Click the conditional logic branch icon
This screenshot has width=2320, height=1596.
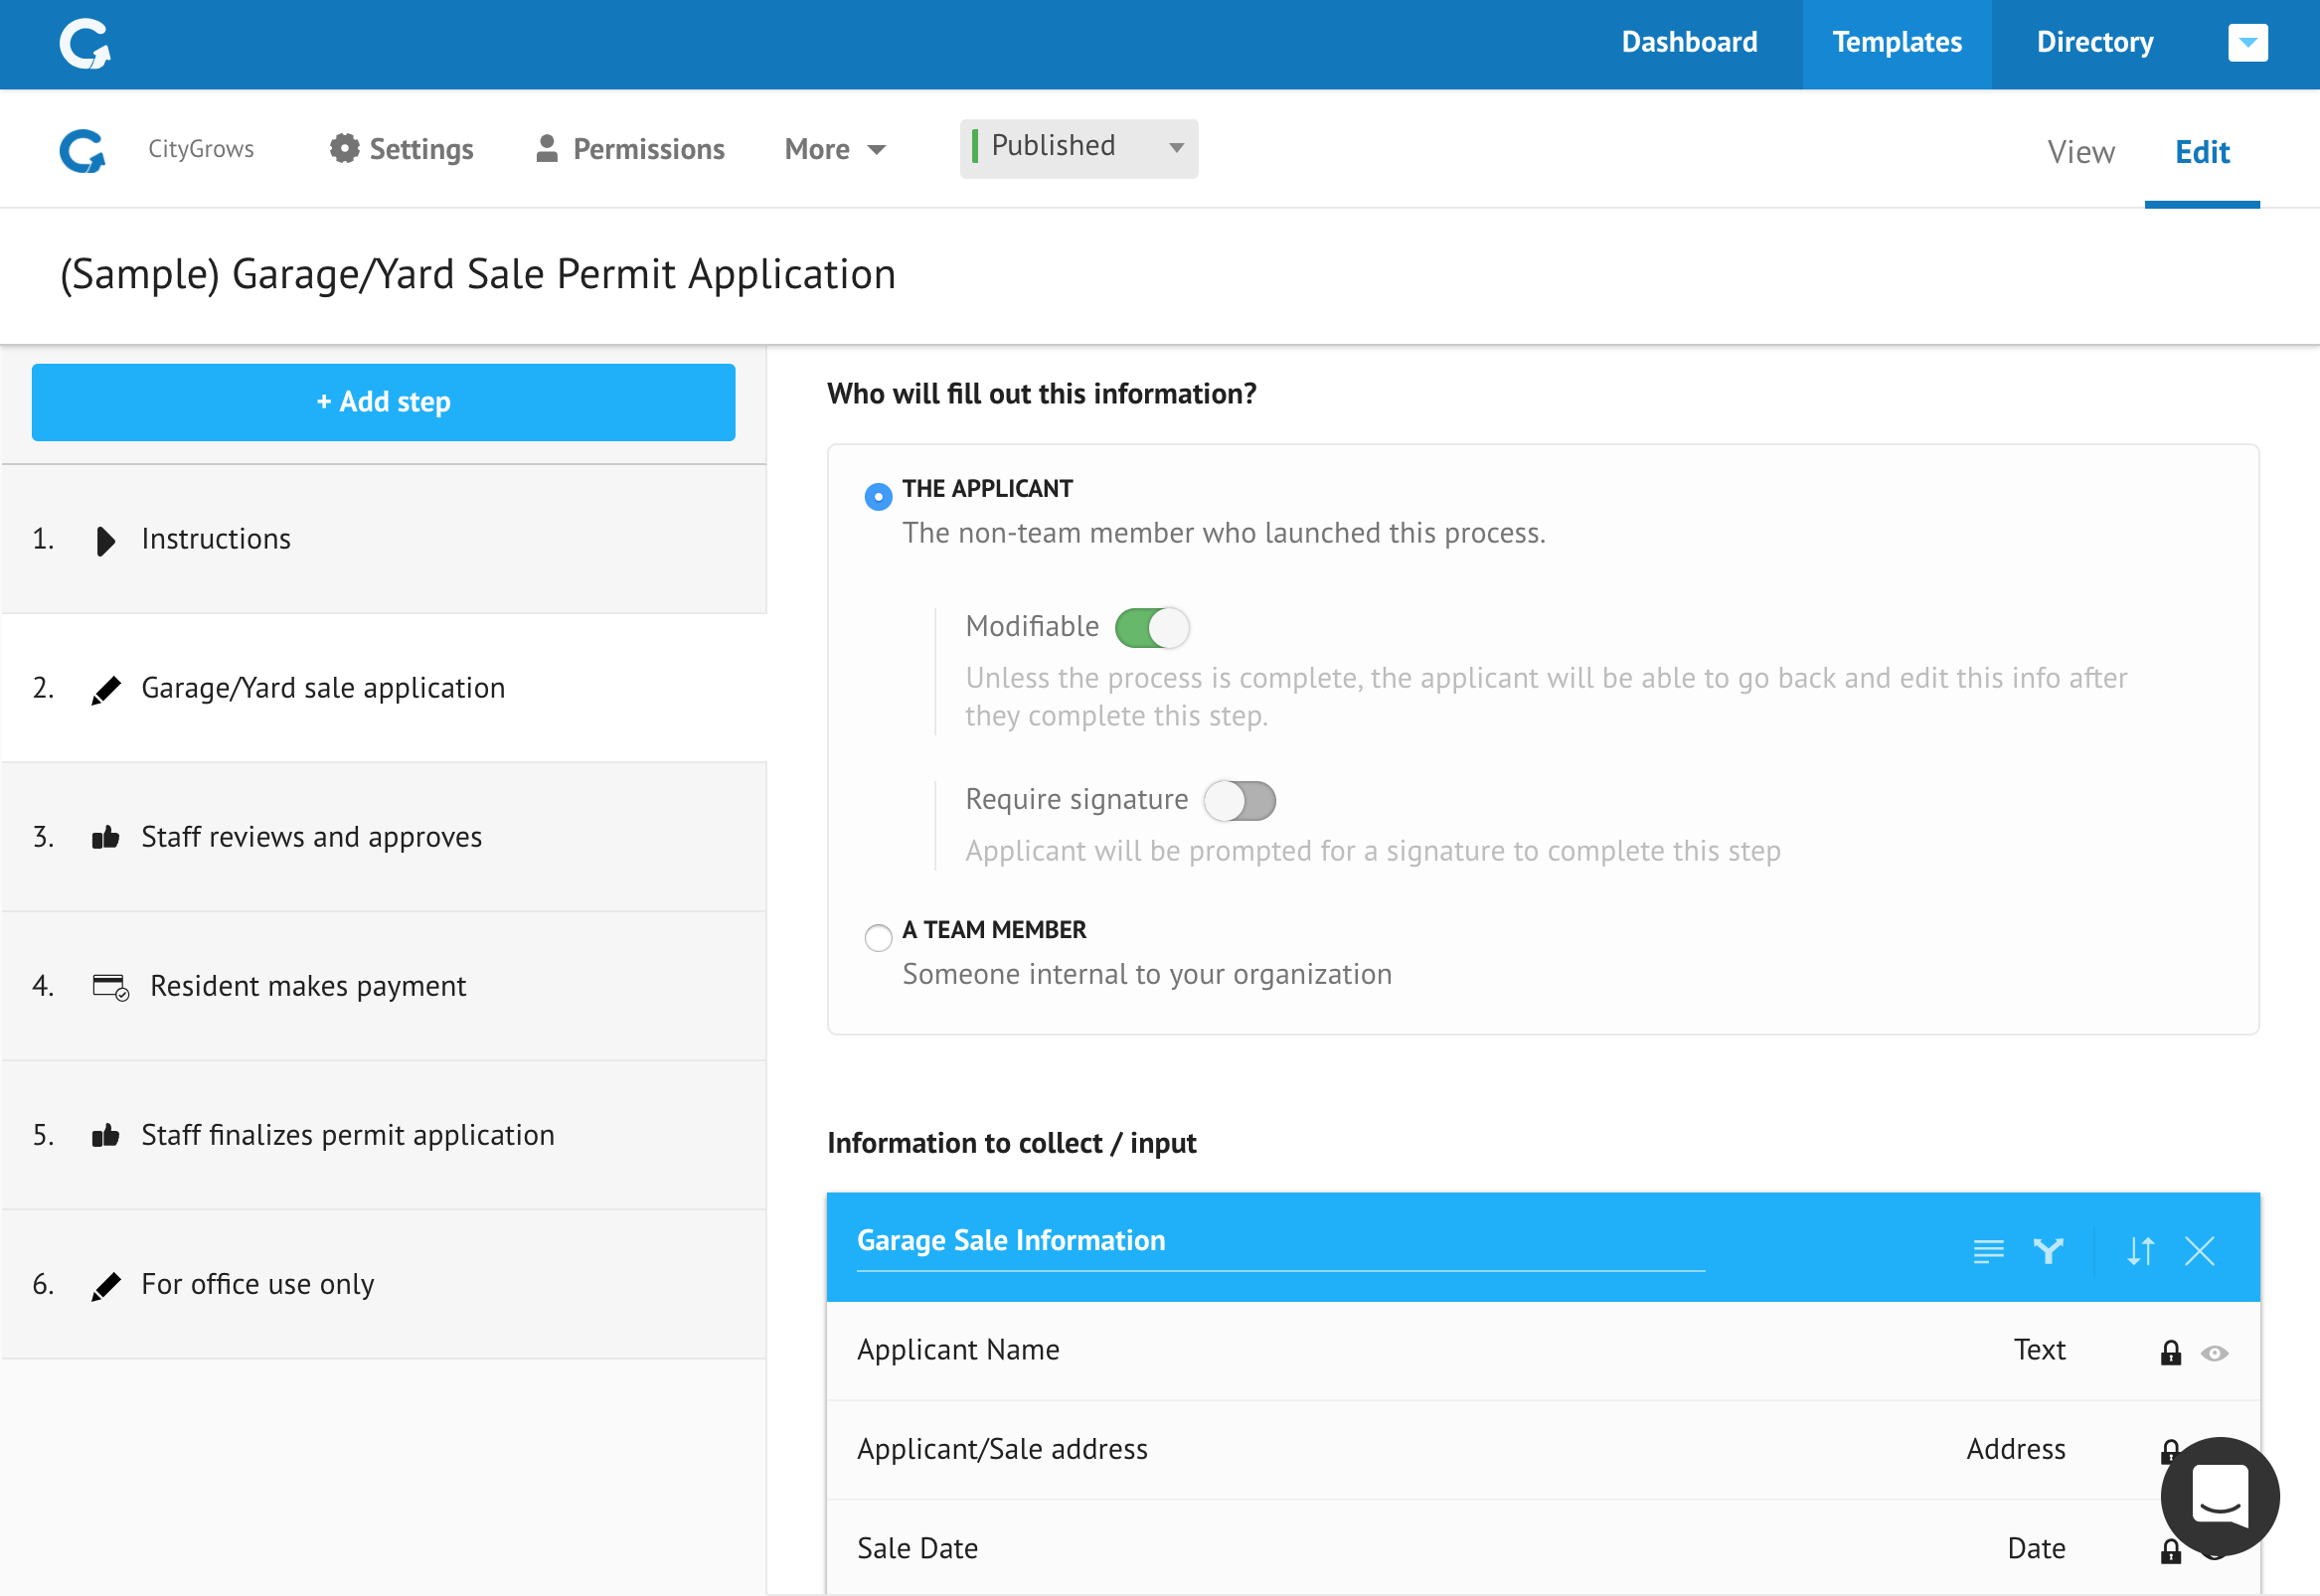[2048, 1250]
